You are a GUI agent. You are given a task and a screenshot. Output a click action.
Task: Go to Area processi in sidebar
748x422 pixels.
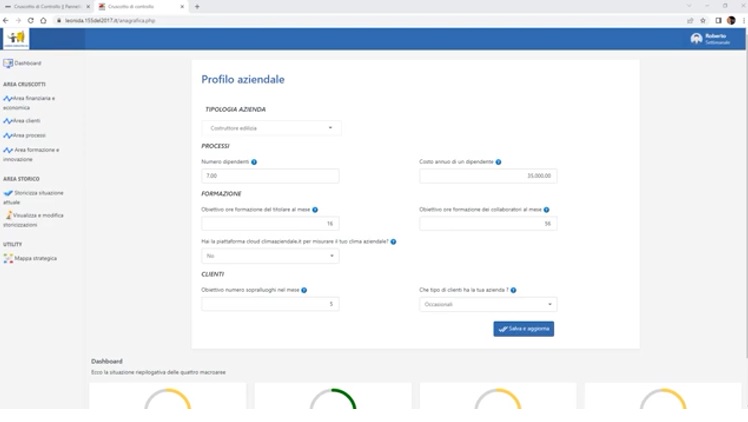point(29,135)
